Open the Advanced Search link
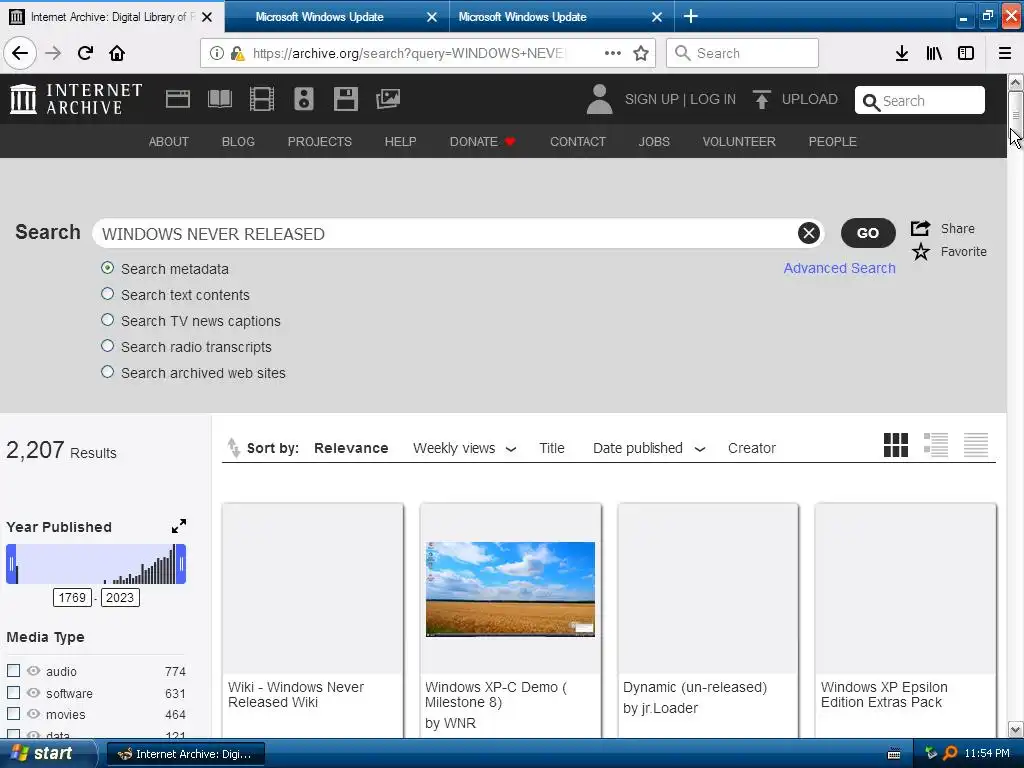The width and height of the screenshot is (1024, 768). tap(839, 268)
